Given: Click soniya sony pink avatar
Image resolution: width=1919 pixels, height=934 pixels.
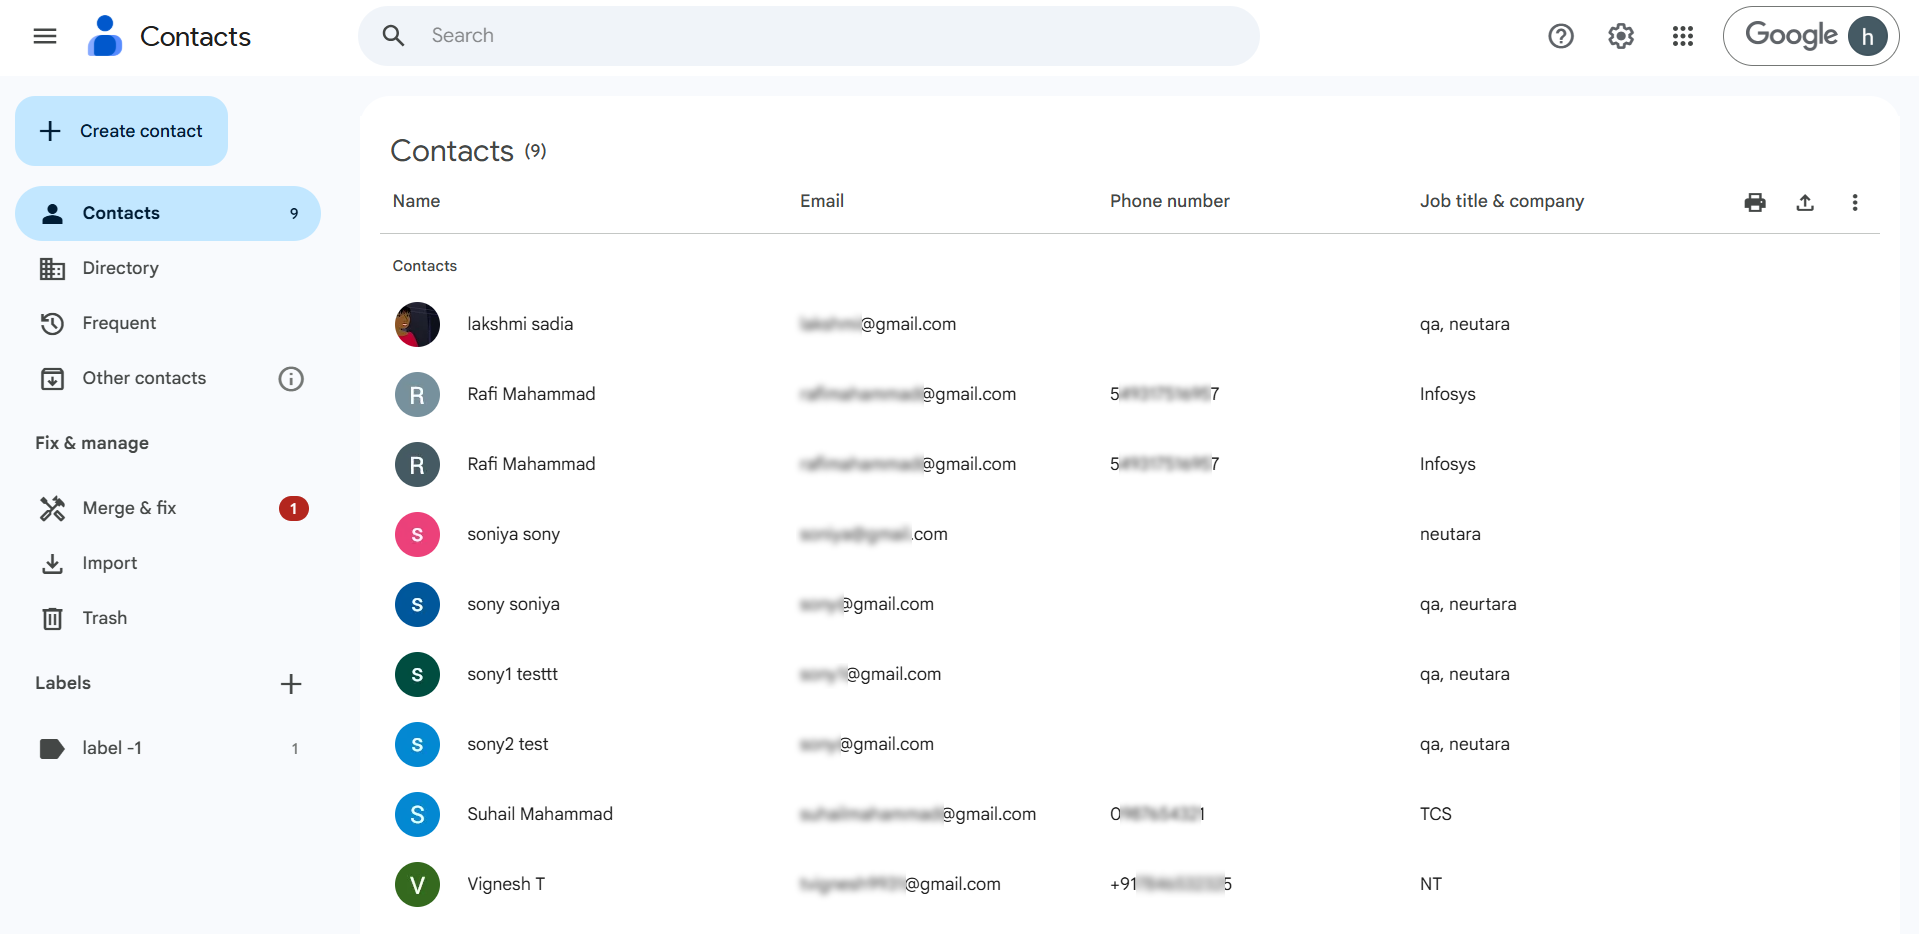Looking at the screenshot, I should point(417,534).
